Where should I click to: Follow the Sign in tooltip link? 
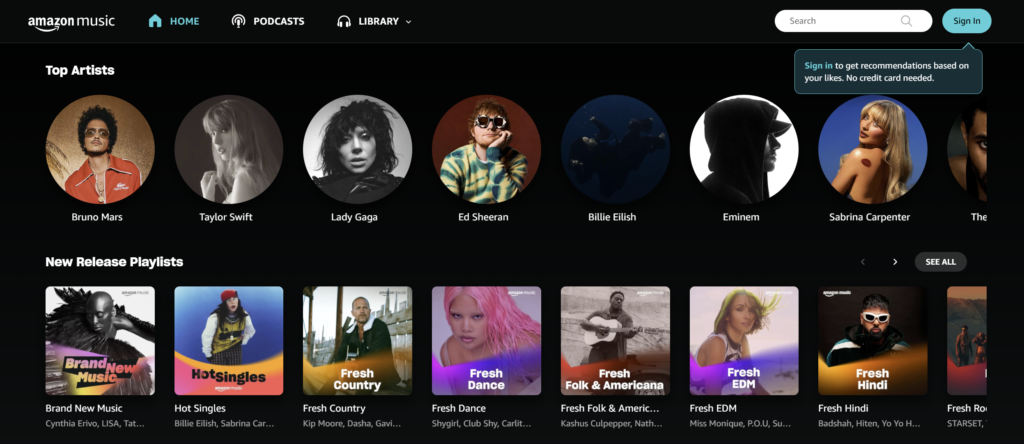pos(818,66)
